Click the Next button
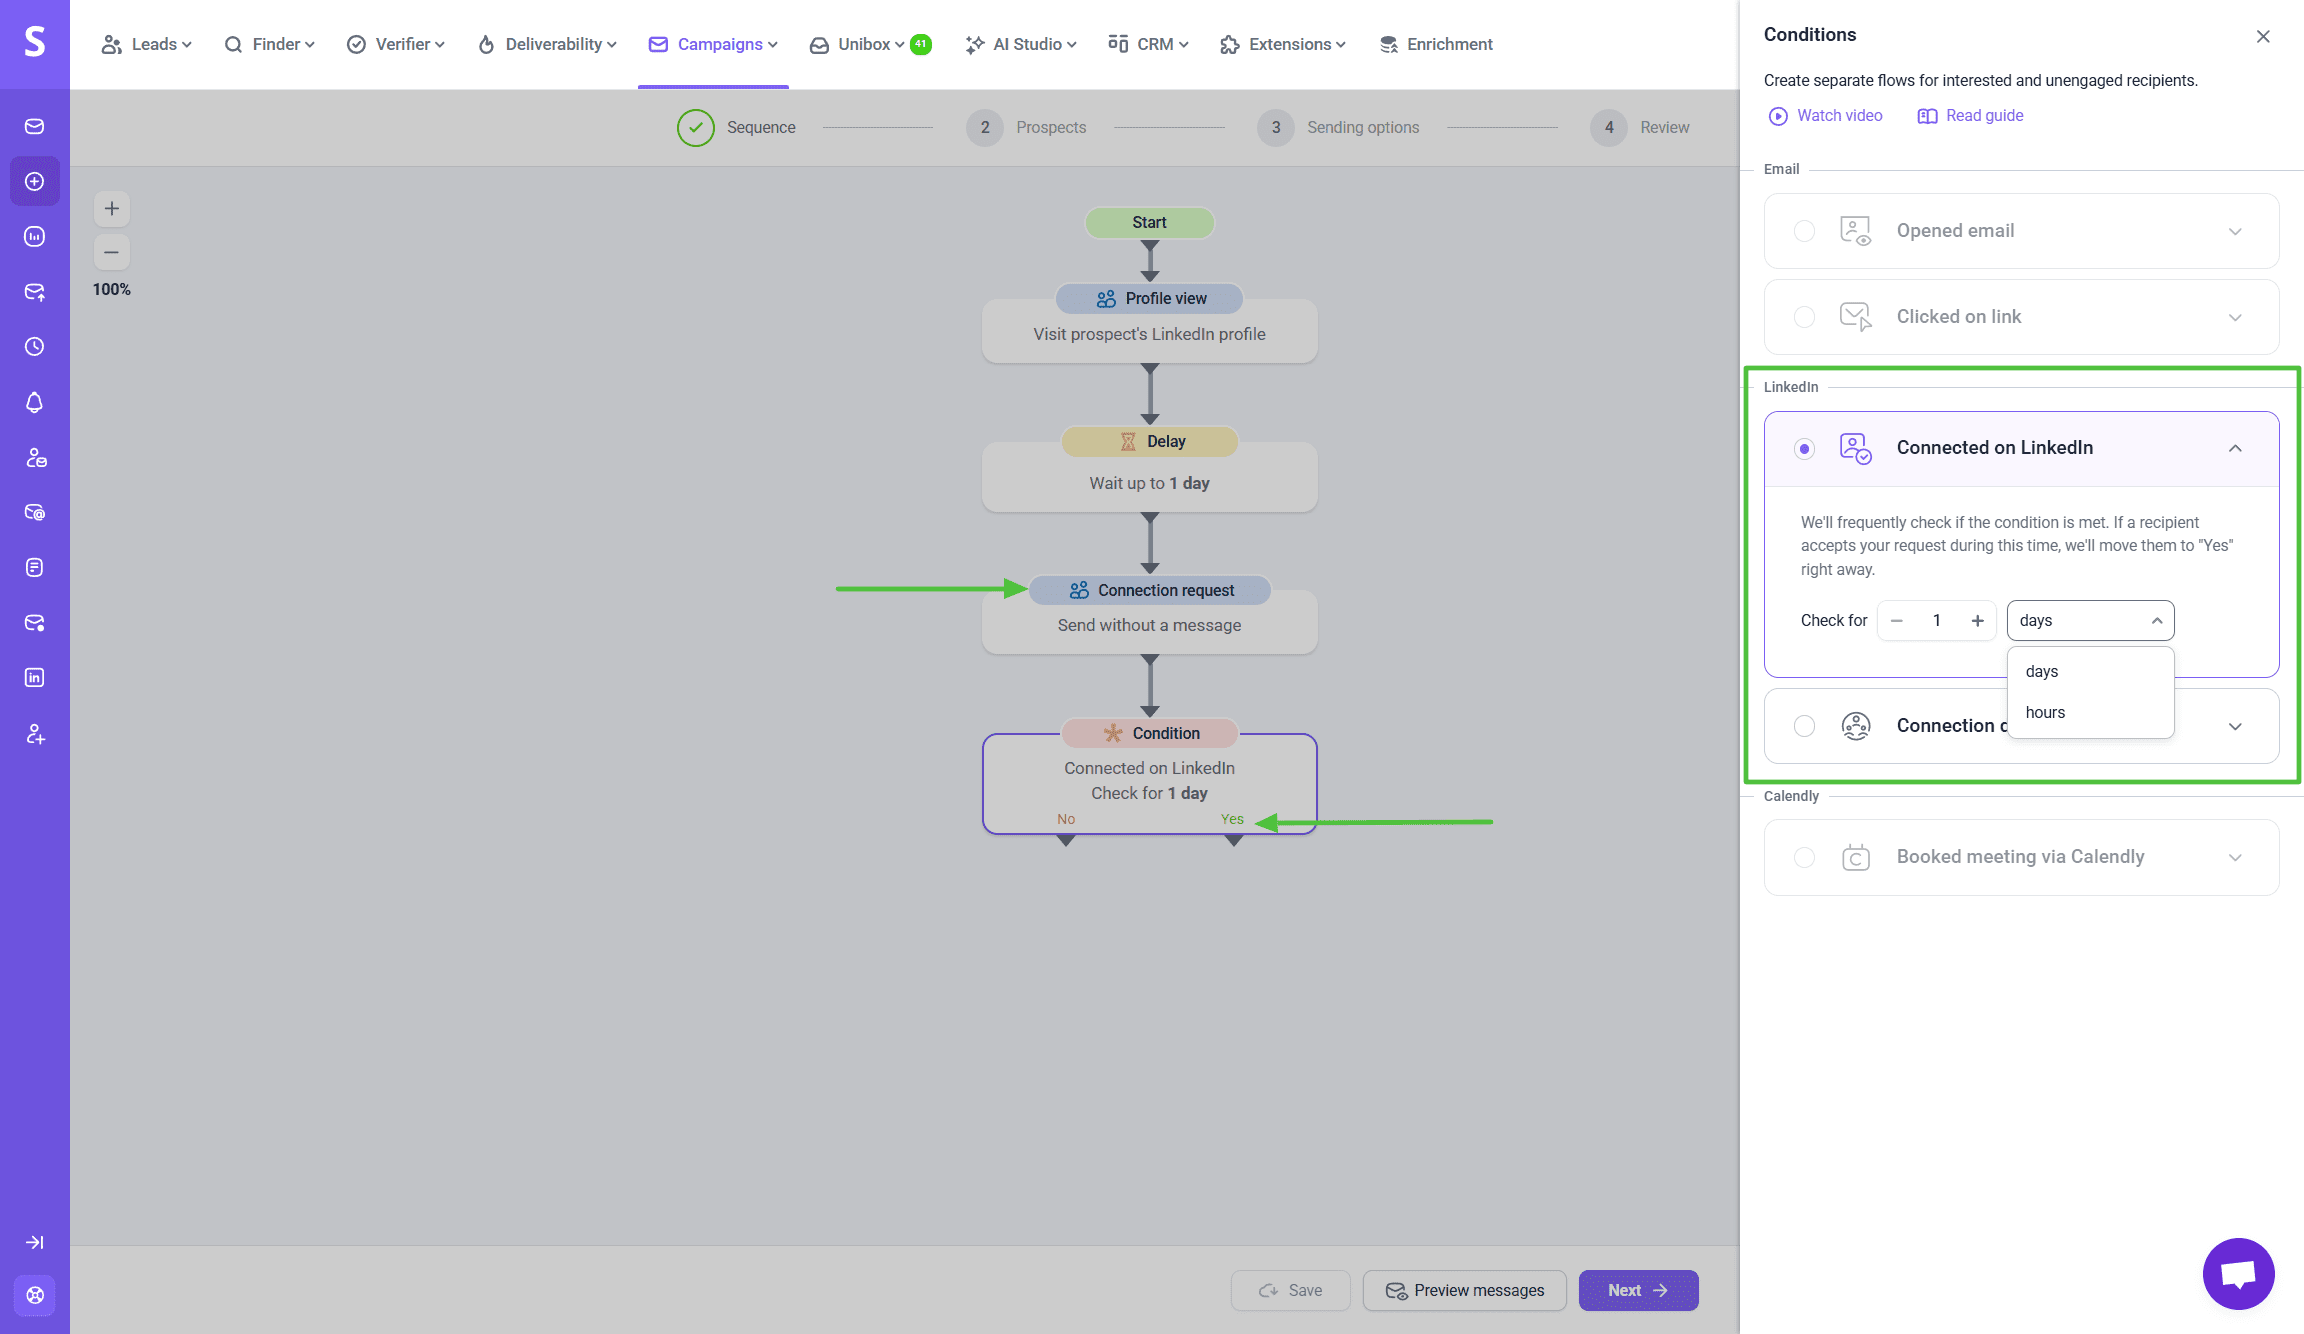Viewport: 2304px width, 1334px height. (x=1638, y=1290)
